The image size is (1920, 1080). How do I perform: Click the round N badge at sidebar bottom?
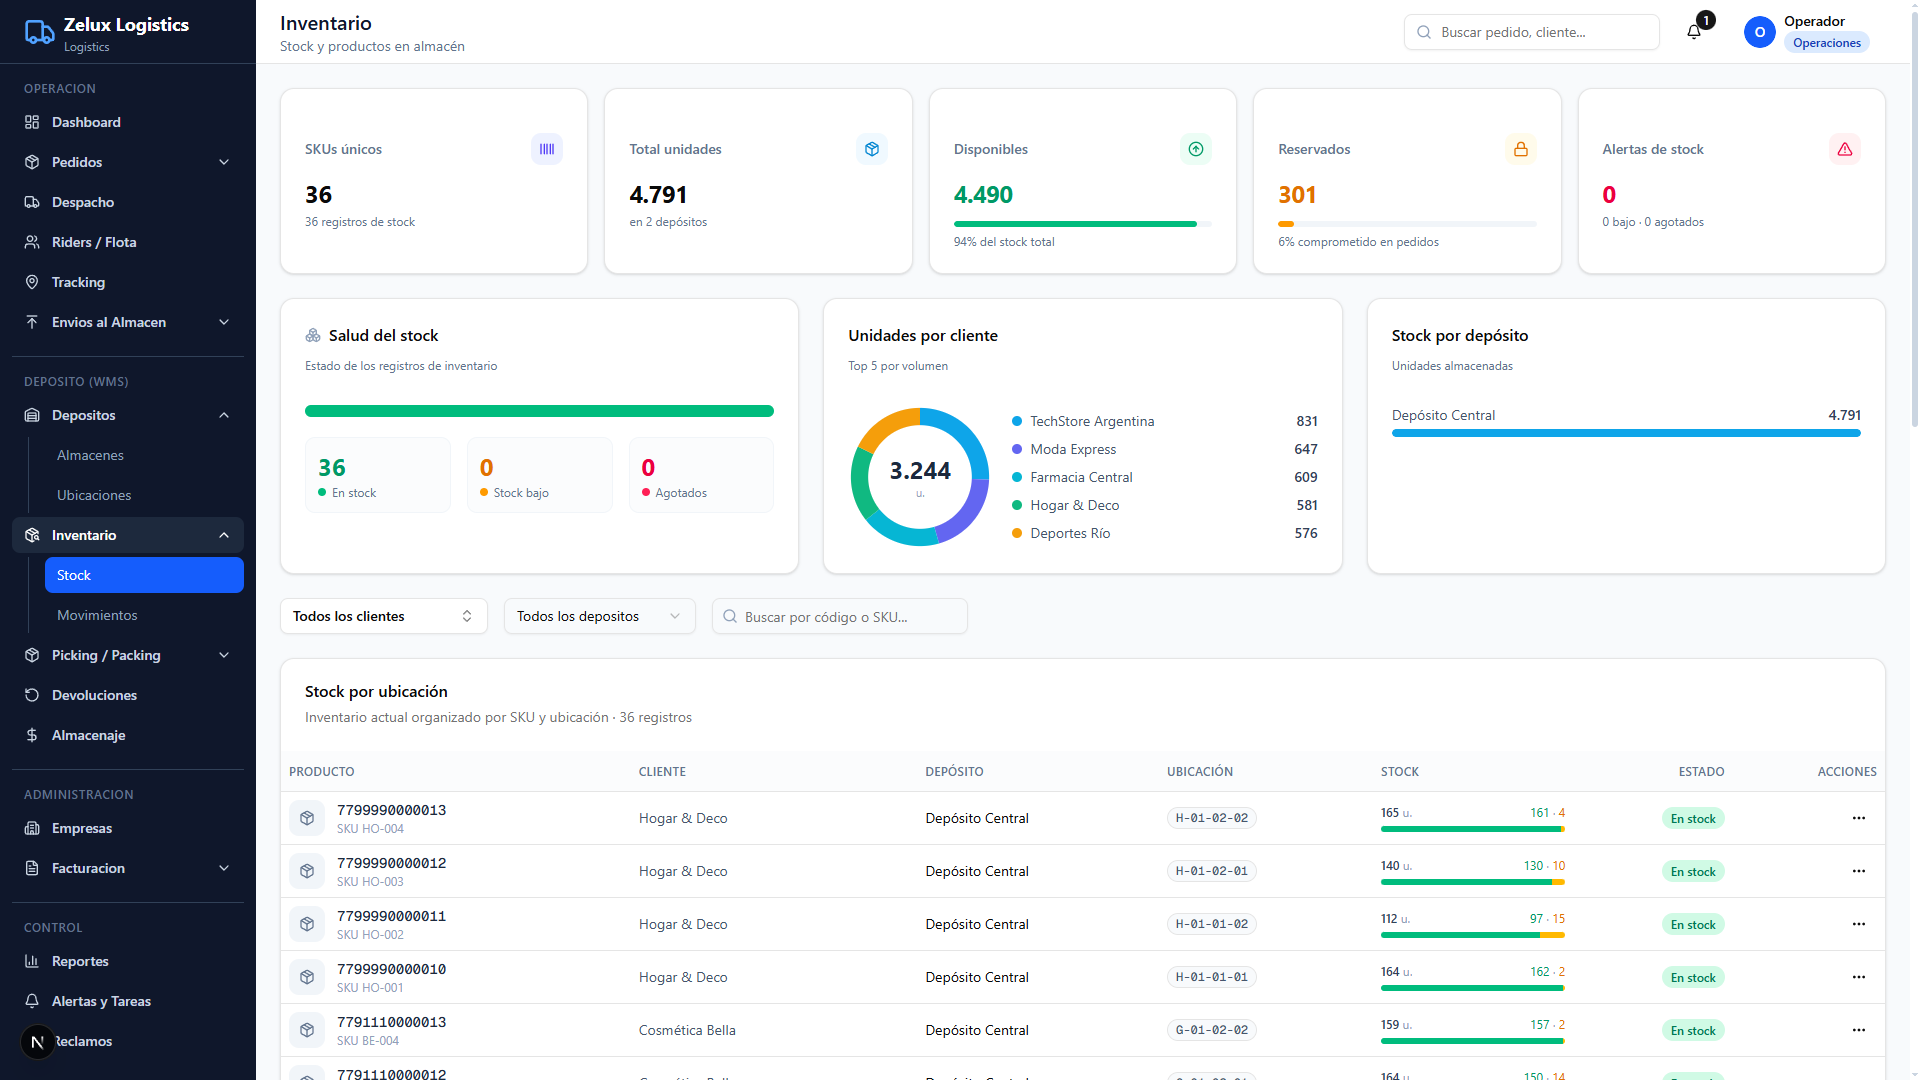(x=38, y=1042)
